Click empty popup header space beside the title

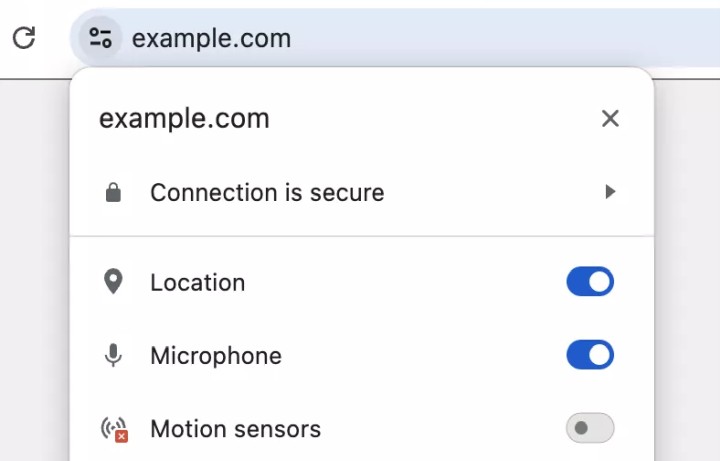[x=430, y=119]
